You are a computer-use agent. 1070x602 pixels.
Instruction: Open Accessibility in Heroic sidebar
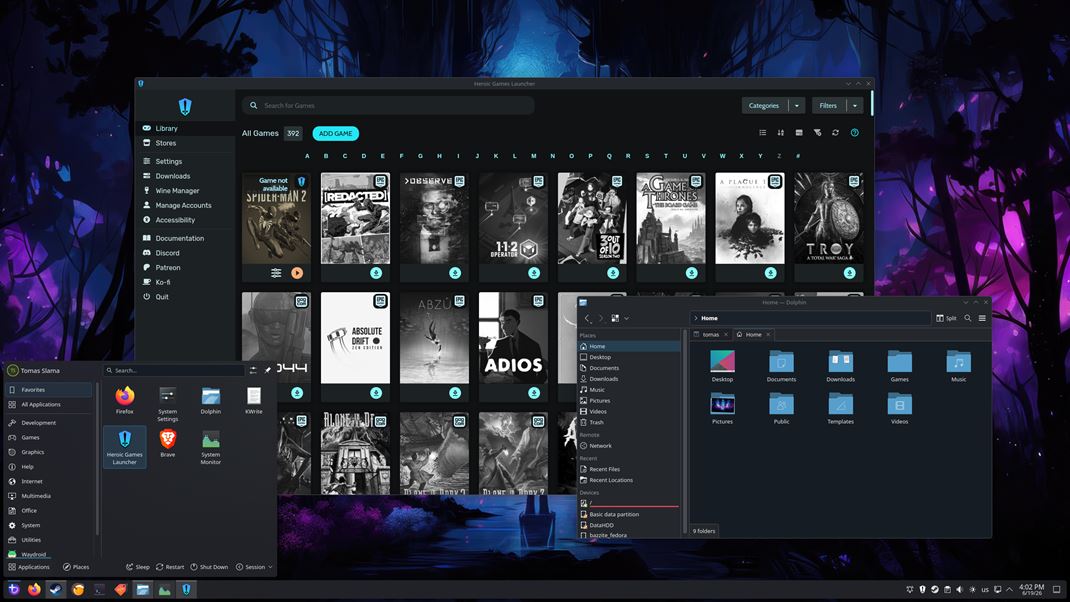point(185,220)
